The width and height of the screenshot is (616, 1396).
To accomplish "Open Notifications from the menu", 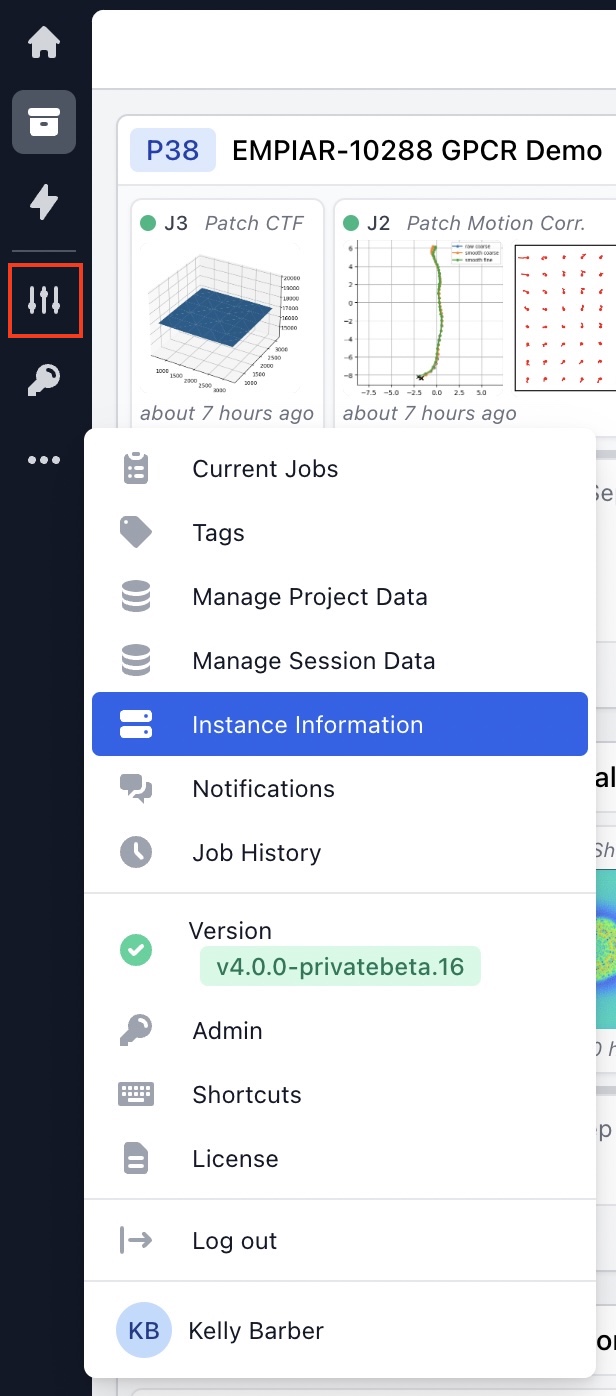I will click(x=263, y=789).
